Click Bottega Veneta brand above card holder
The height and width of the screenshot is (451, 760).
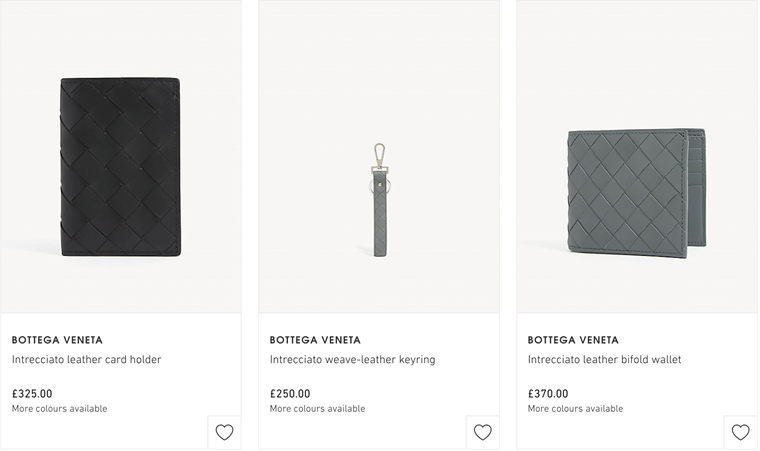point(57,340)
